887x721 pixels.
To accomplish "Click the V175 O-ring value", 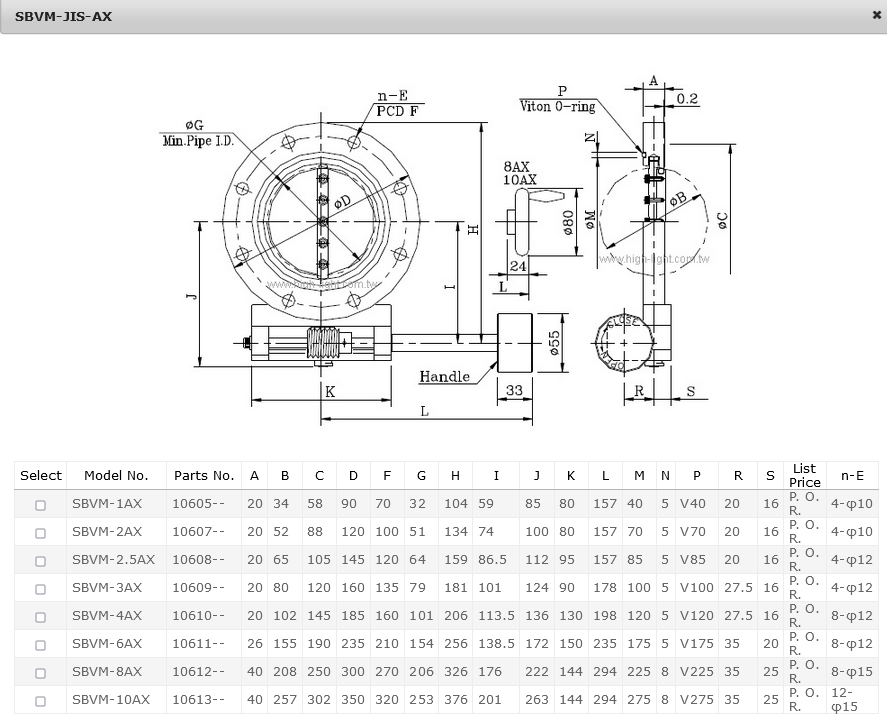I will coord(697,644).
